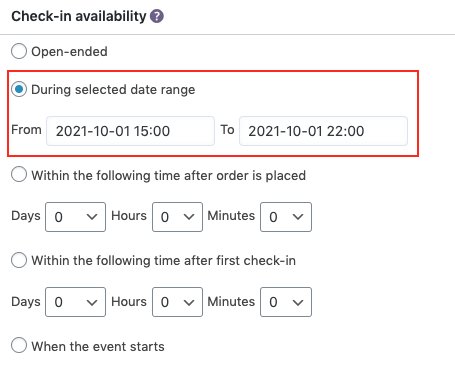Open the Check-in availability help tooltip icon
The image size is (455, 365).
pyautogui.click(x=157, y=16)
